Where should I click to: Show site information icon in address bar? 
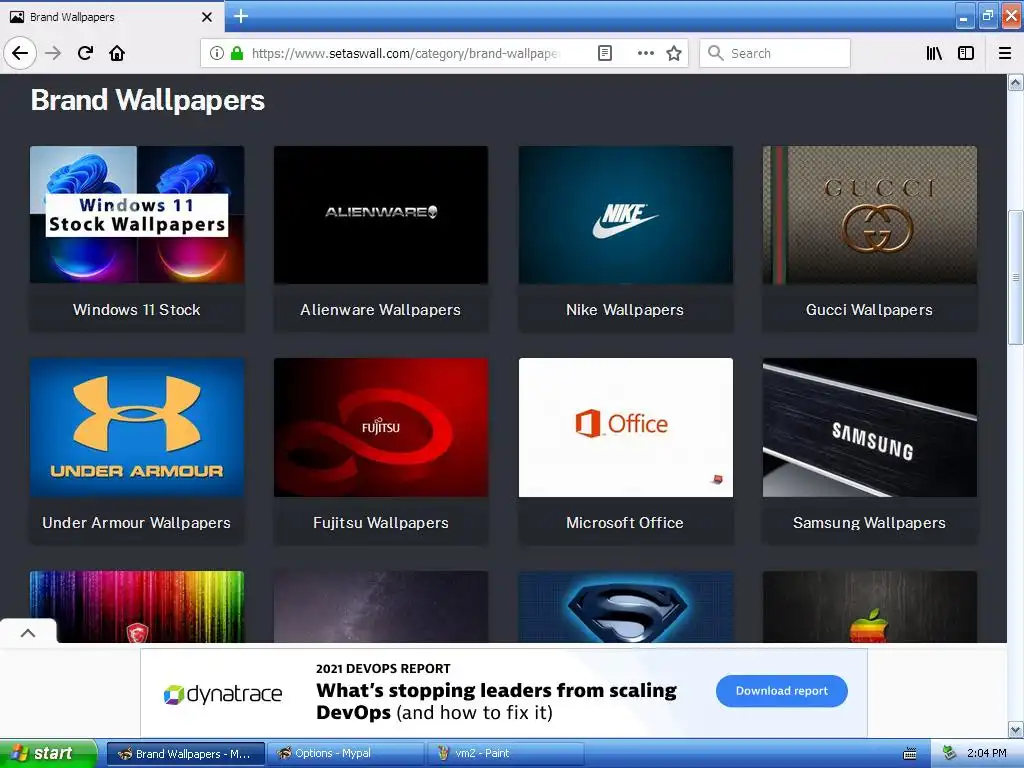[217, 53]
